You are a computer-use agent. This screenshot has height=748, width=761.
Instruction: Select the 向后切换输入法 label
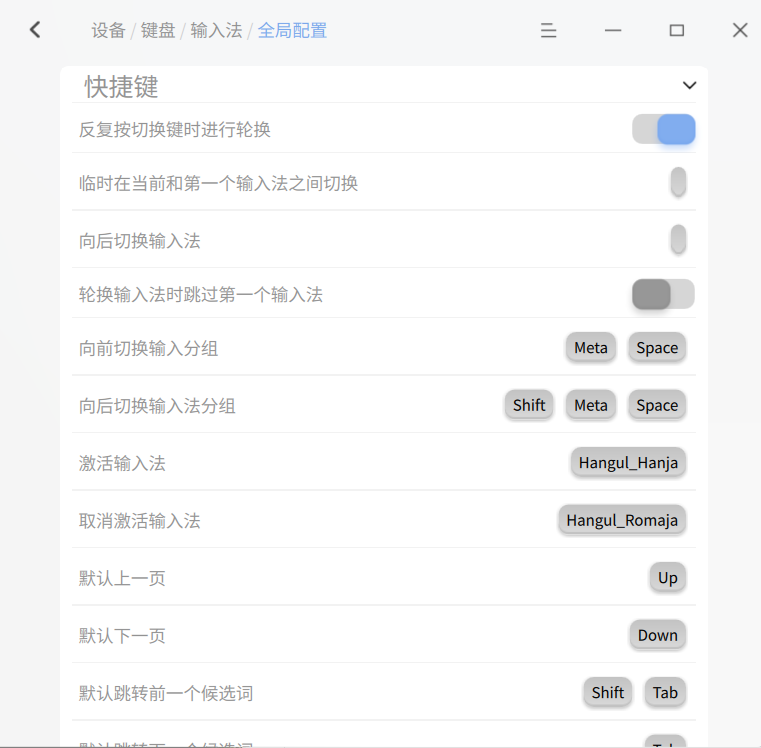pos(140,241)
